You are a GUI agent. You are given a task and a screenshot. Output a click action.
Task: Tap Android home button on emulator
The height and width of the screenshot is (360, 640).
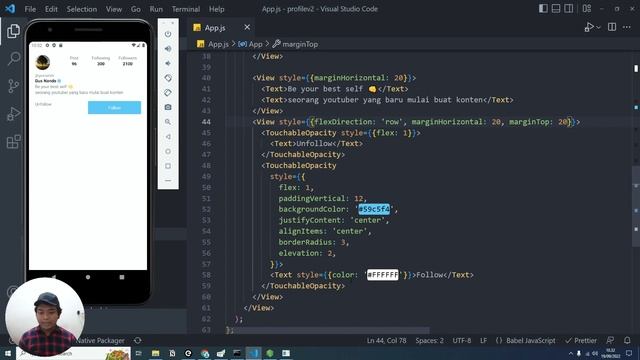click(88, 277)
